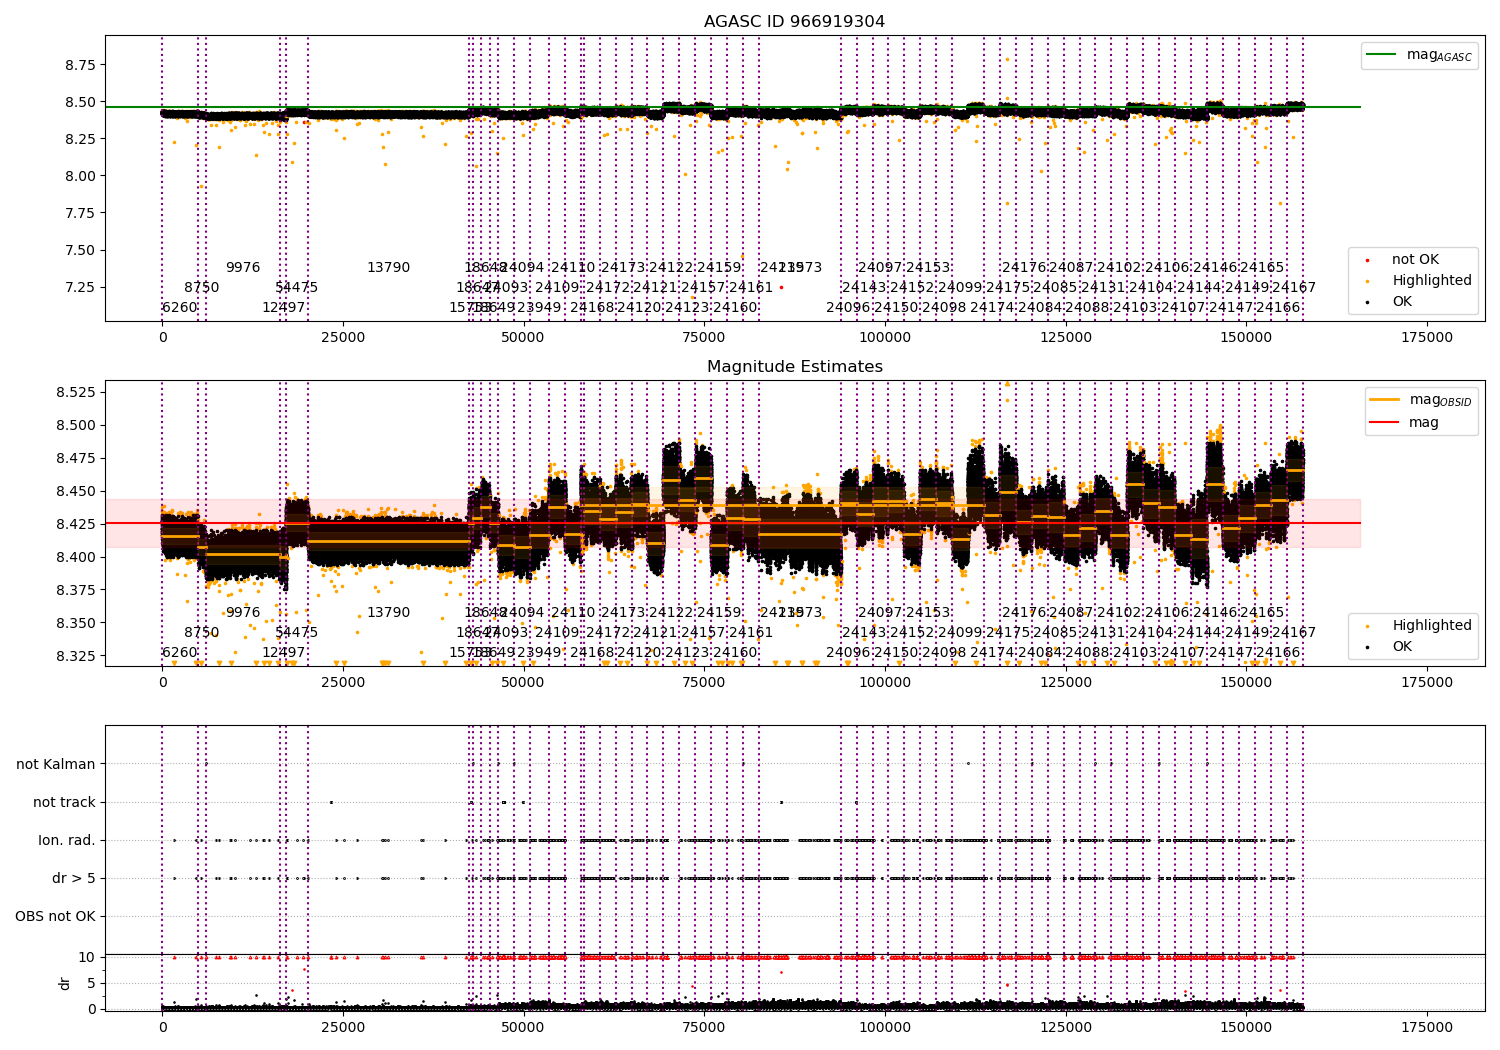The image size is (1500, 1050).
Task: Click obsid label 8750 in the top plot
Action: point(201,288)
